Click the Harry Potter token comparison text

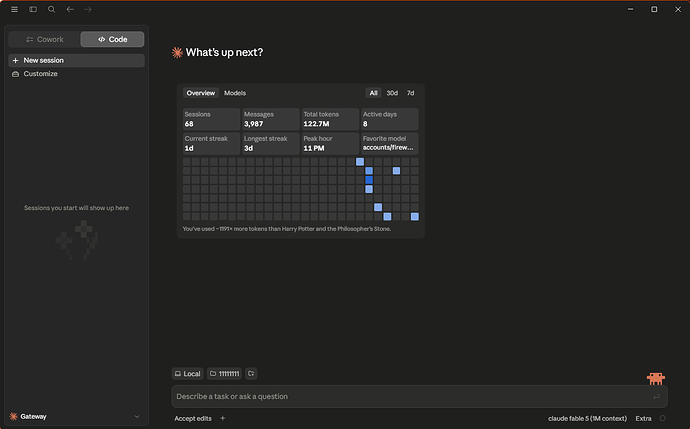coord(286,229)
